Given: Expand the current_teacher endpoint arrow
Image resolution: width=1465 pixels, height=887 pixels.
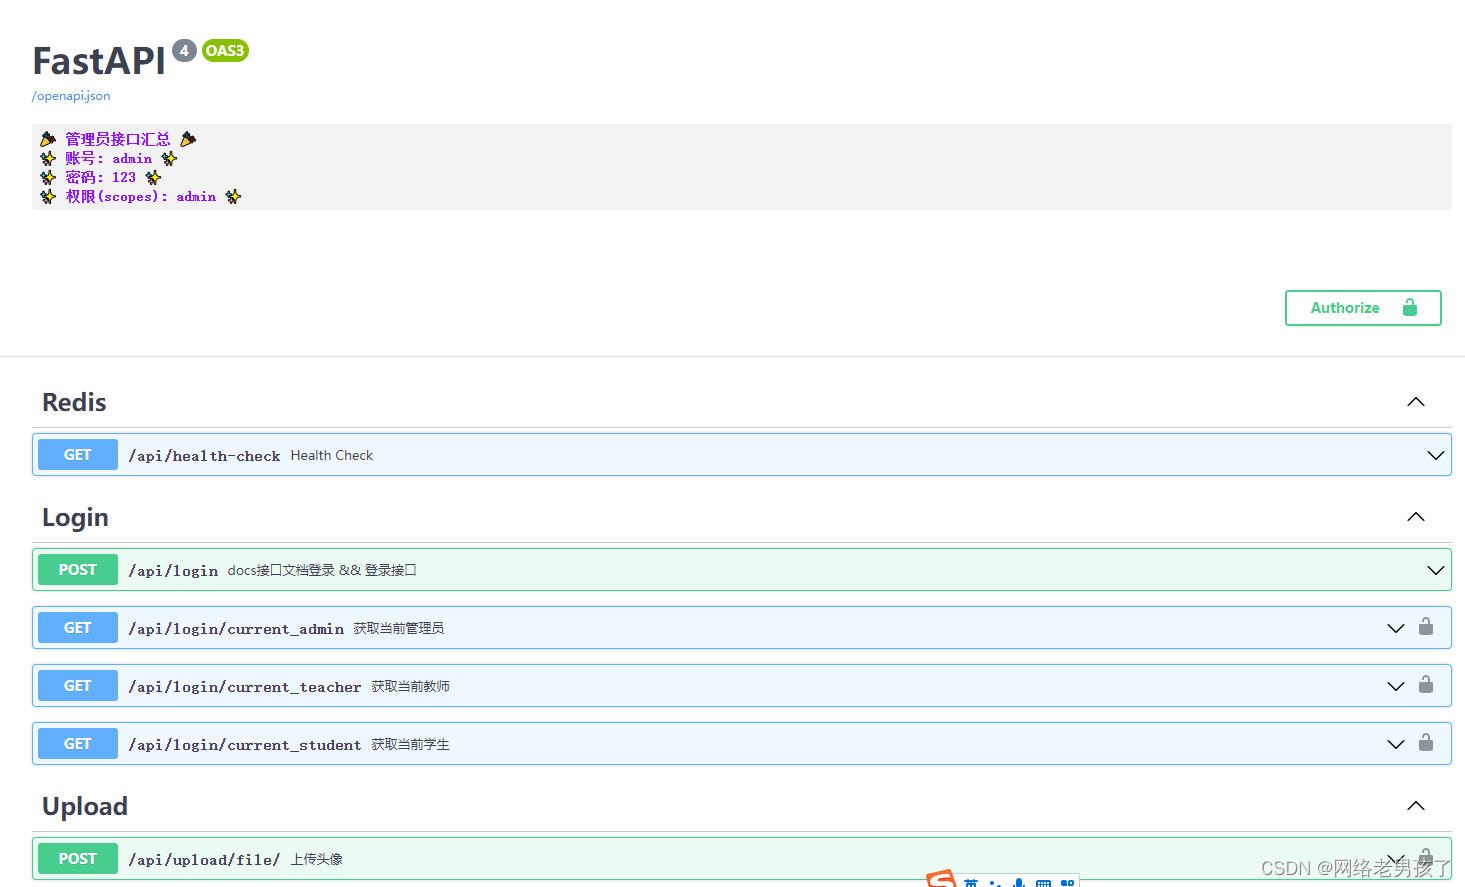Looking at the screenshot, I should tap(1396, 686).
